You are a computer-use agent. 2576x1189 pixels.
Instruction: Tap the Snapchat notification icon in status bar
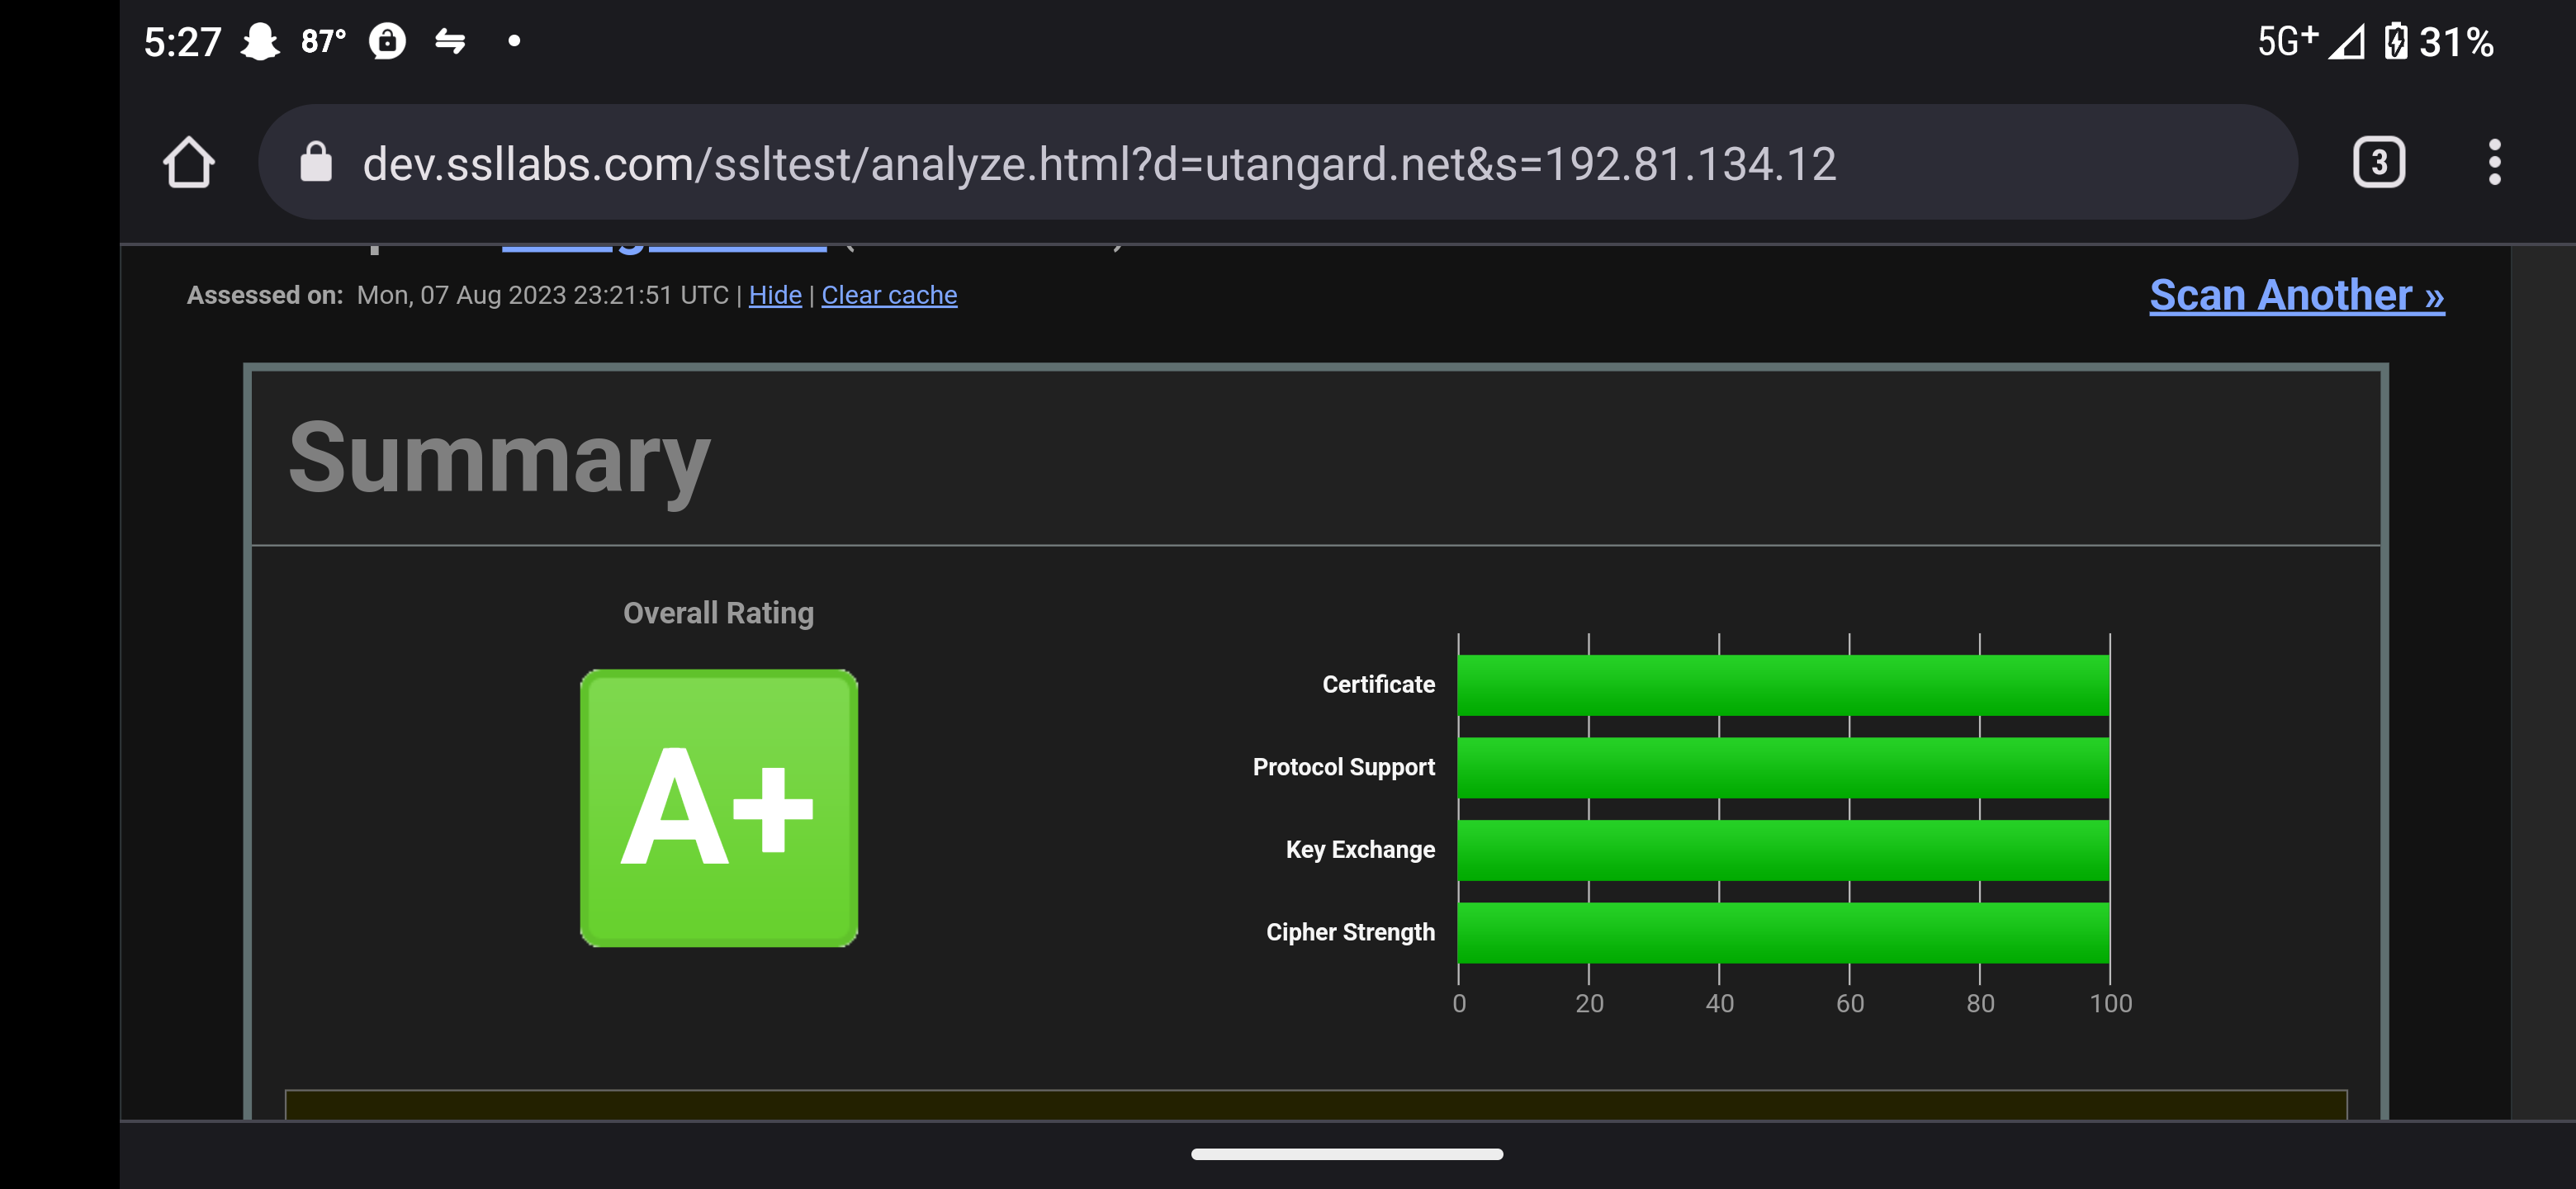tap(260, 42)
